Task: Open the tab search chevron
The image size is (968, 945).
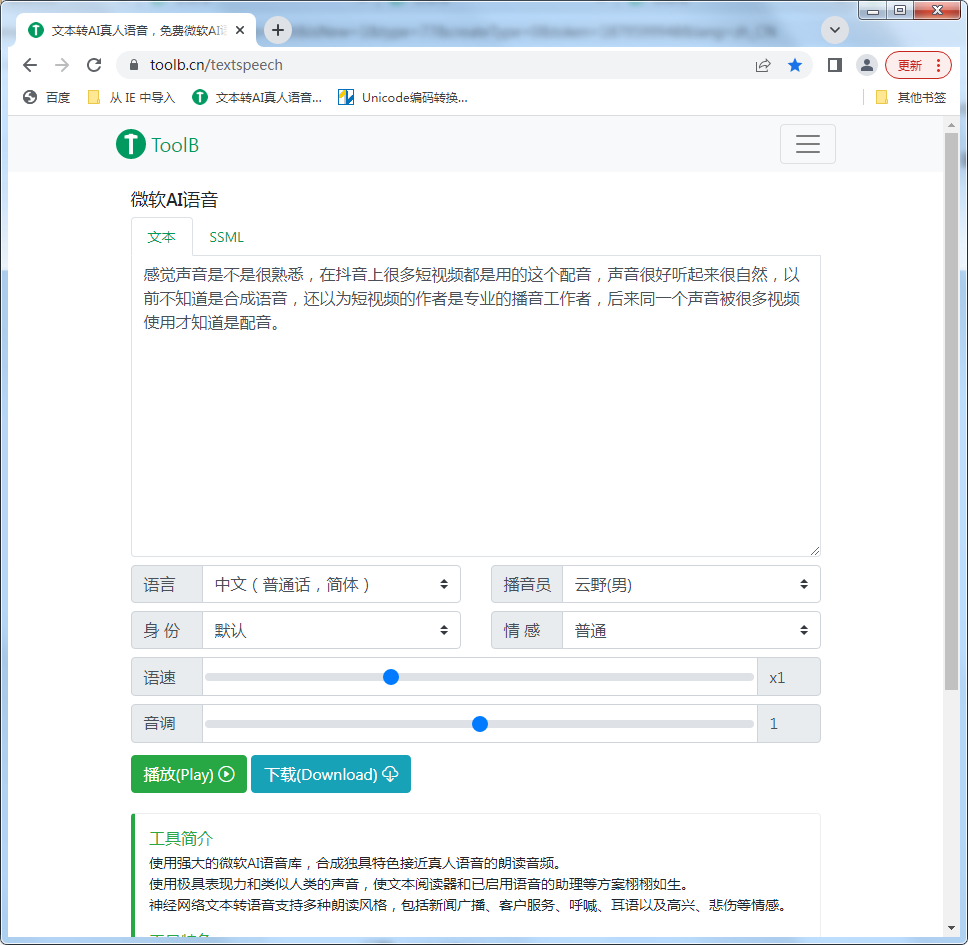Action: click(835, 30)
